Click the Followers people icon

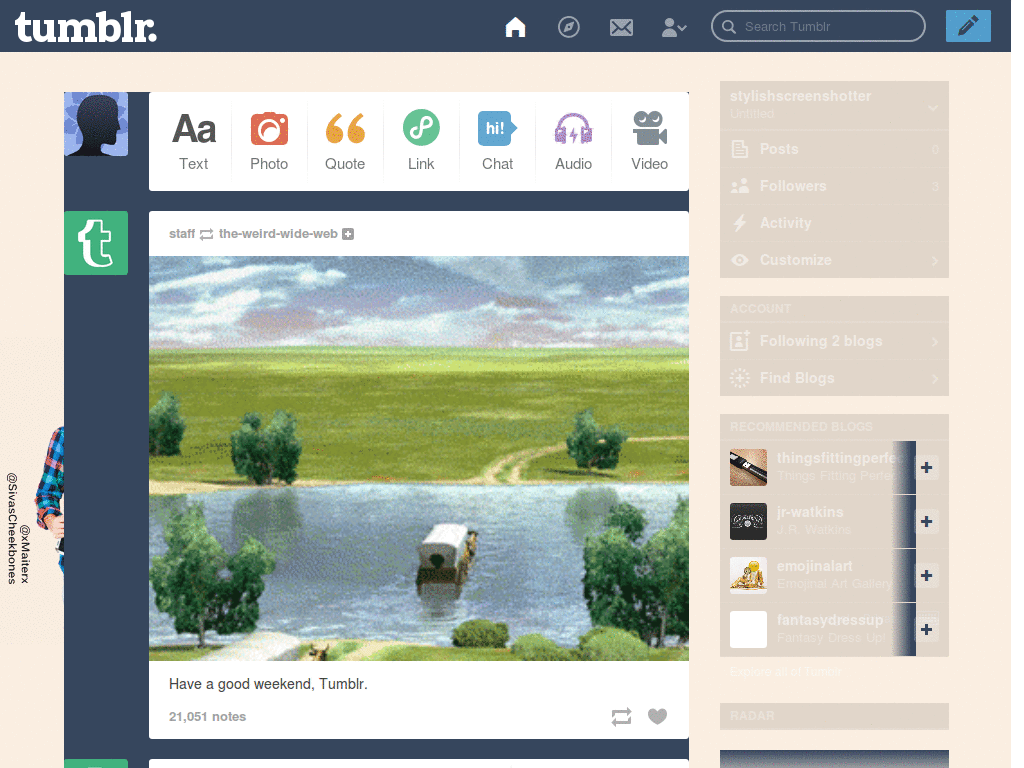(x=739, y=186)
